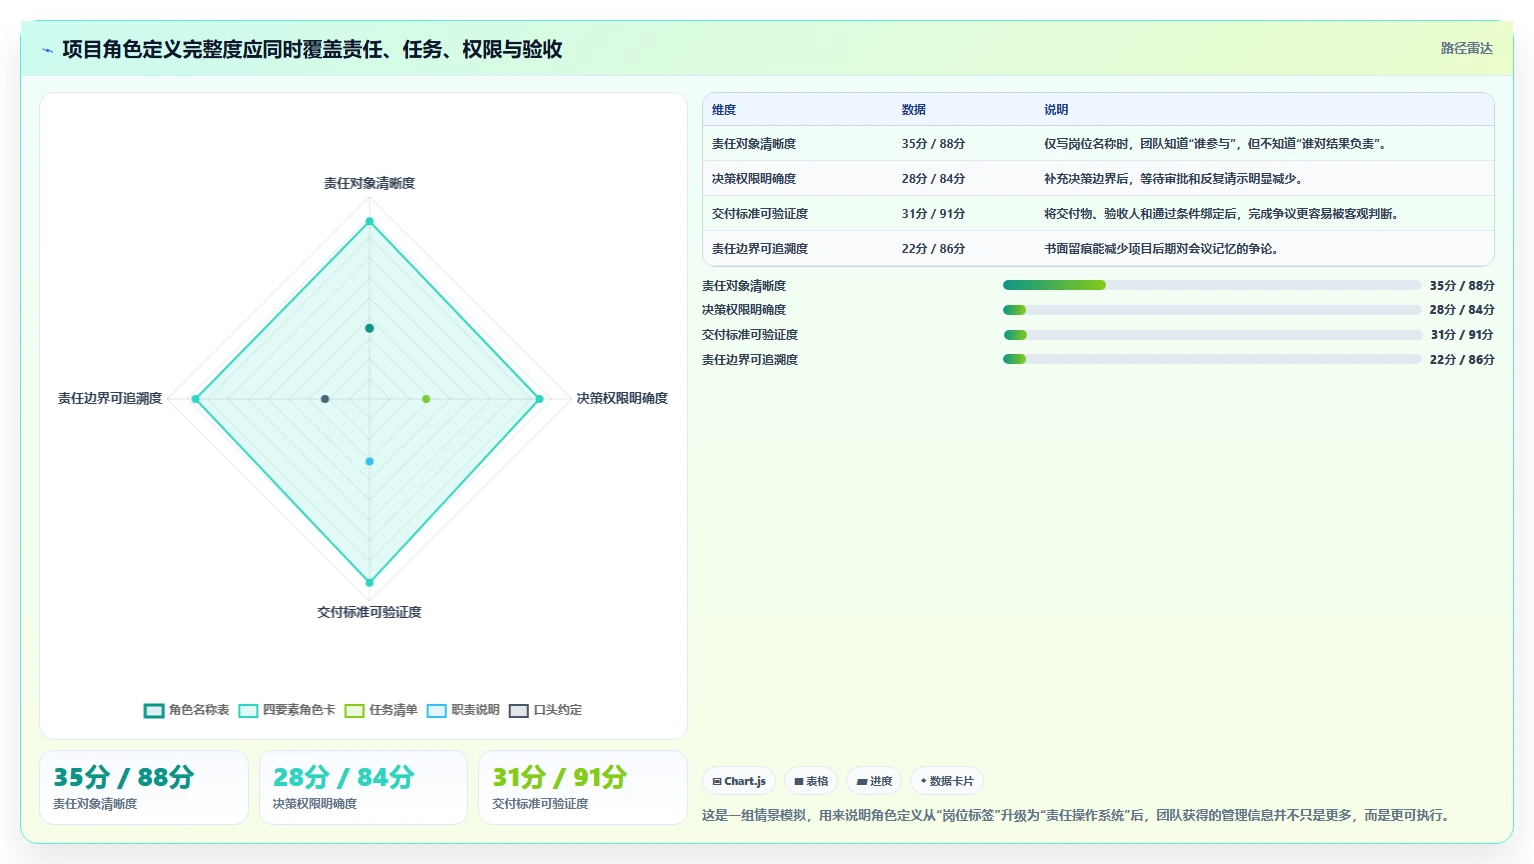Screen dimensions: 1534x864
Task: Click the 责任对象清晰度 radar axis label
Action: pyautogui.click(x=369, y=183)
